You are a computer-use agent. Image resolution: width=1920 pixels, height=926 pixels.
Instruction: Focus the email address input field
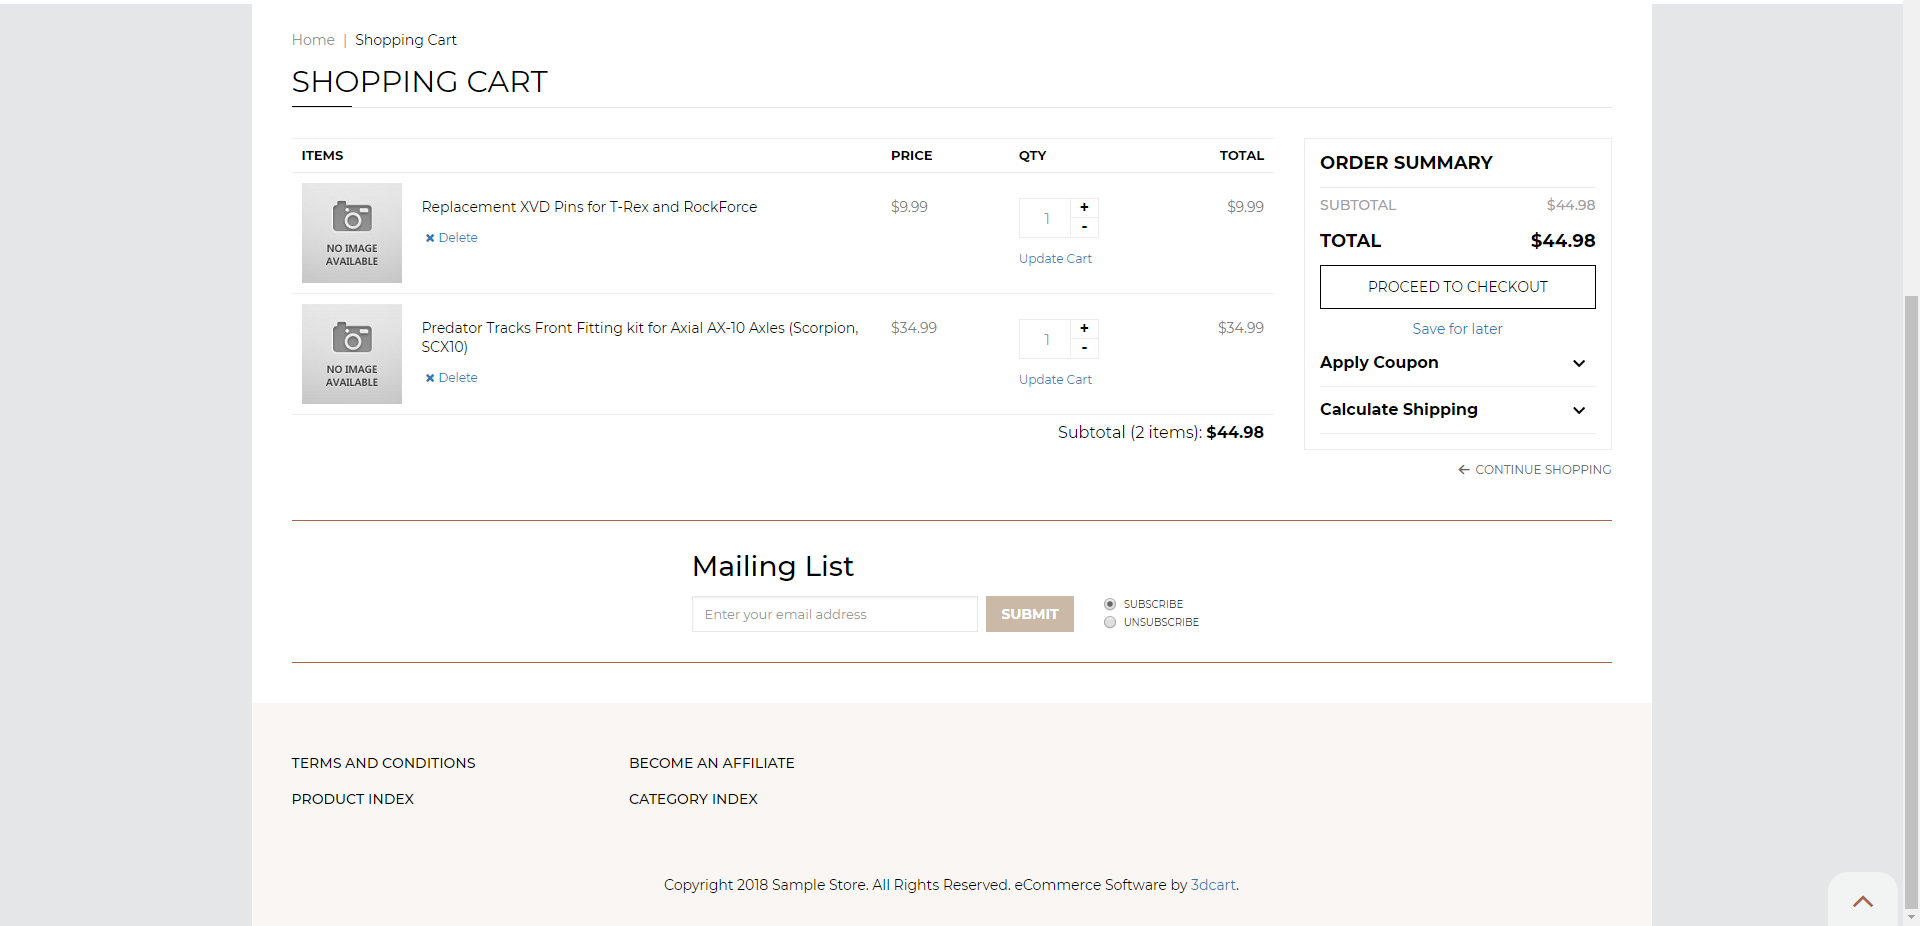click(x=834, y=614)
